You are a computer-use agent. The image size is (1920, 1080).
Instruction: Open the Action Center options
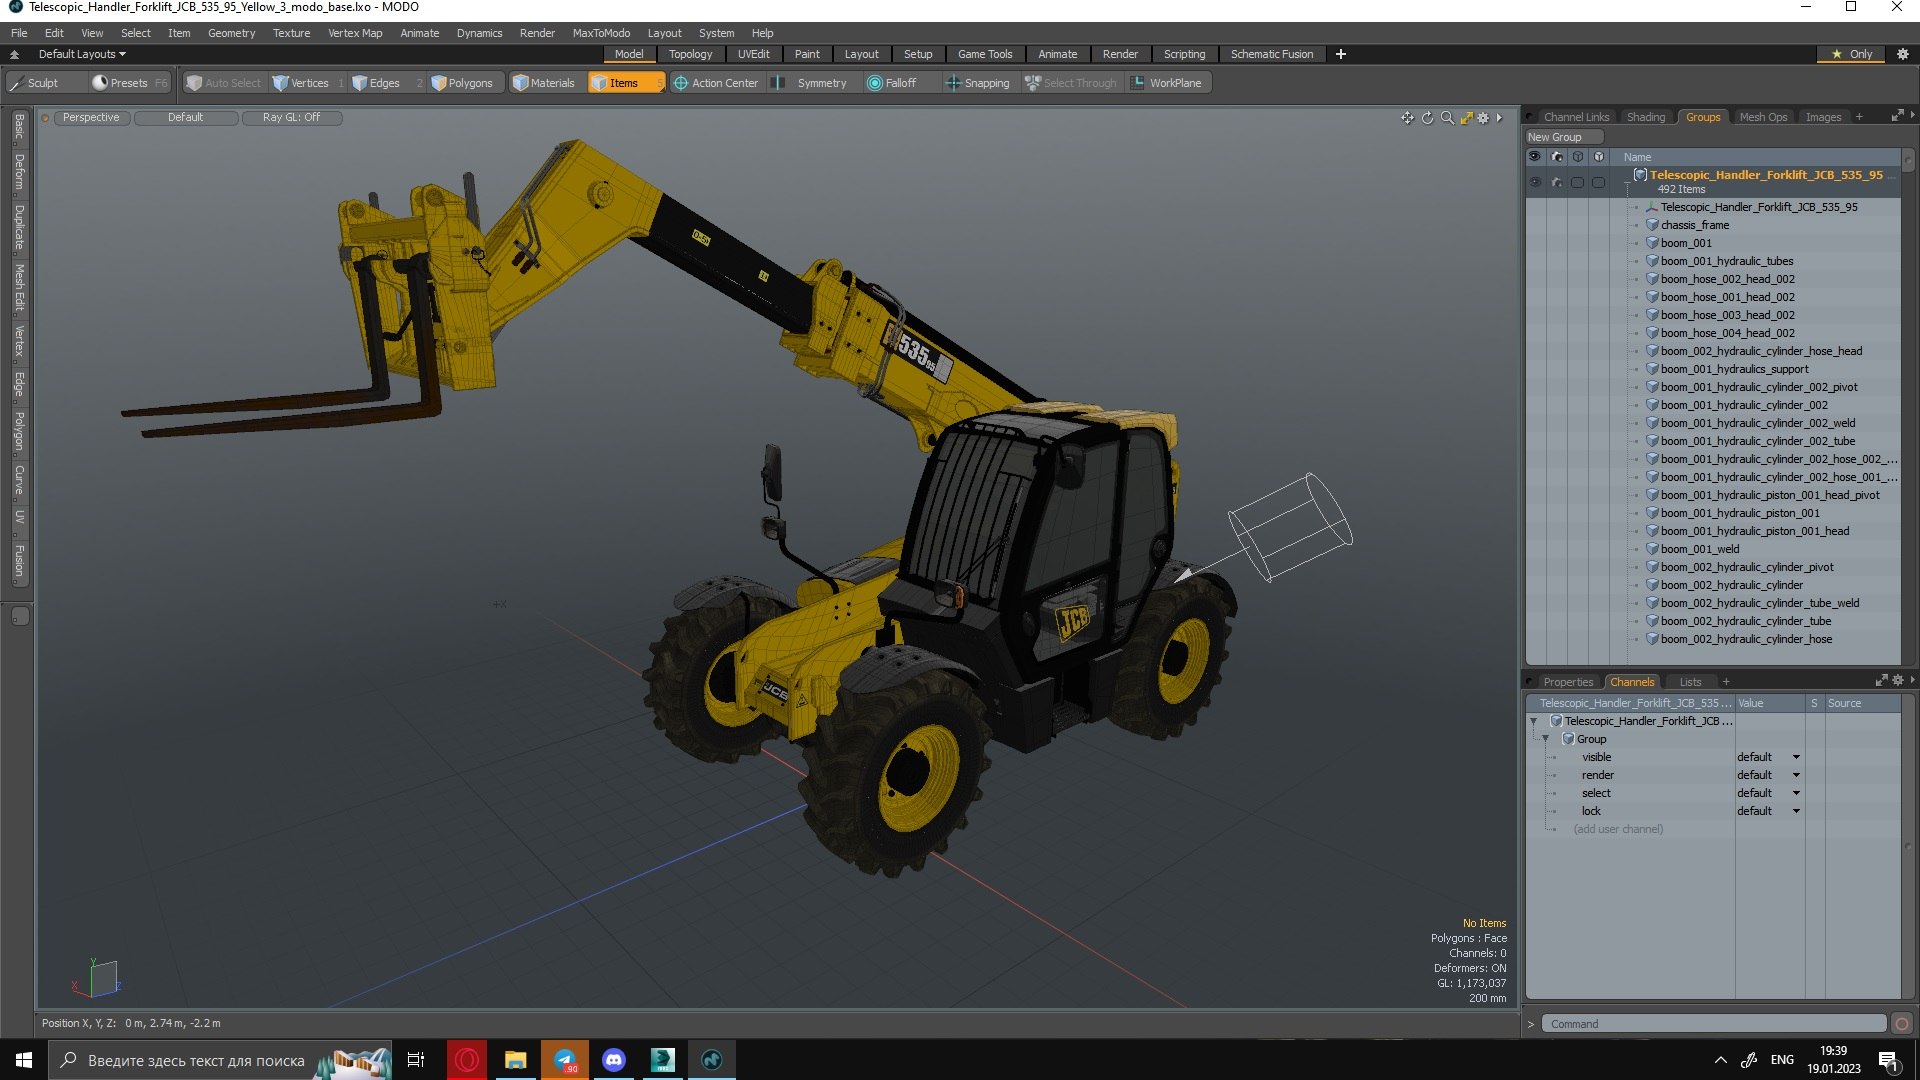(717, 83)
